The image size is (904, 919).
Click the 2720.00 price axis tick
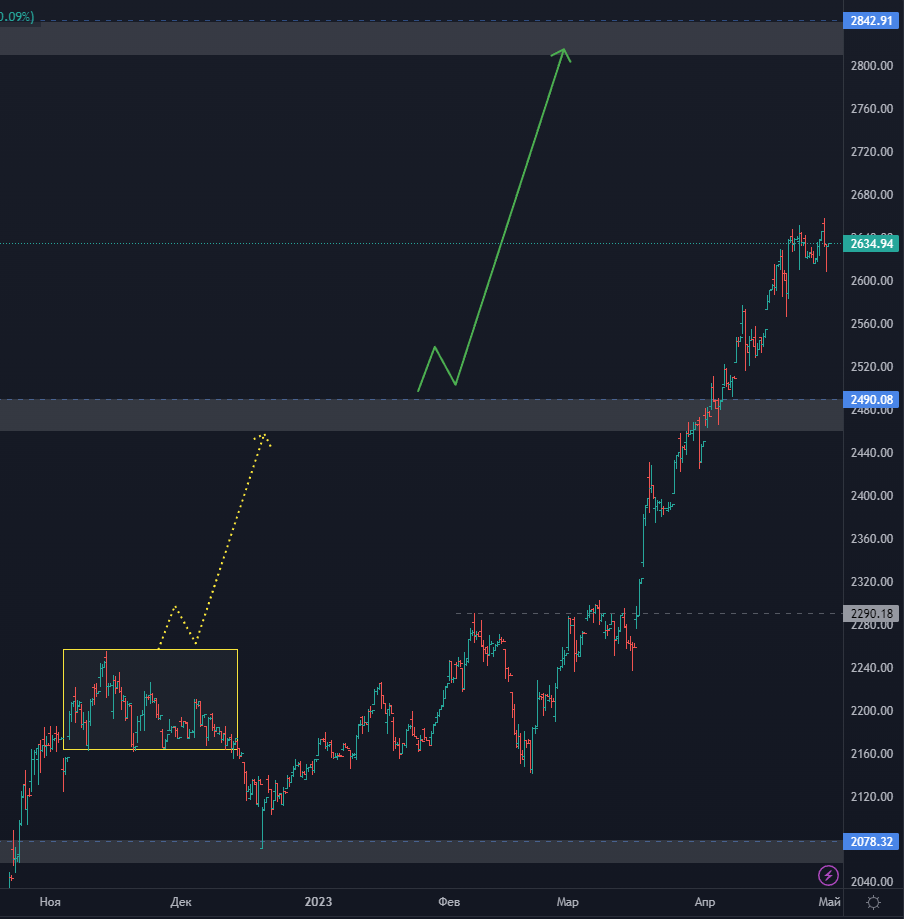tap(872, 152)
